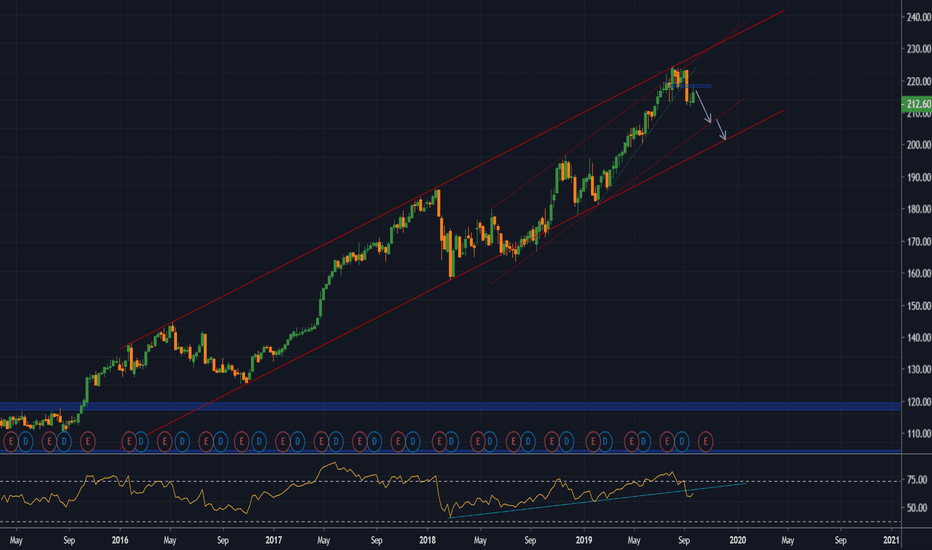
Task: Select the teal trendline under the RSI curve
Action: (x=597, y=501)
